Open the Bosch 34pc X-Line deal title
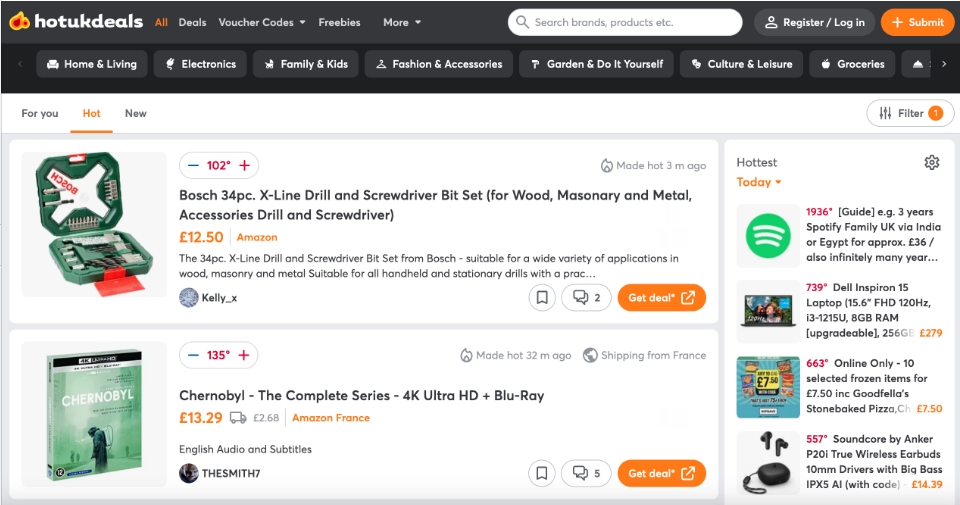This screenshot has width=960, height=505. [435, 205]
